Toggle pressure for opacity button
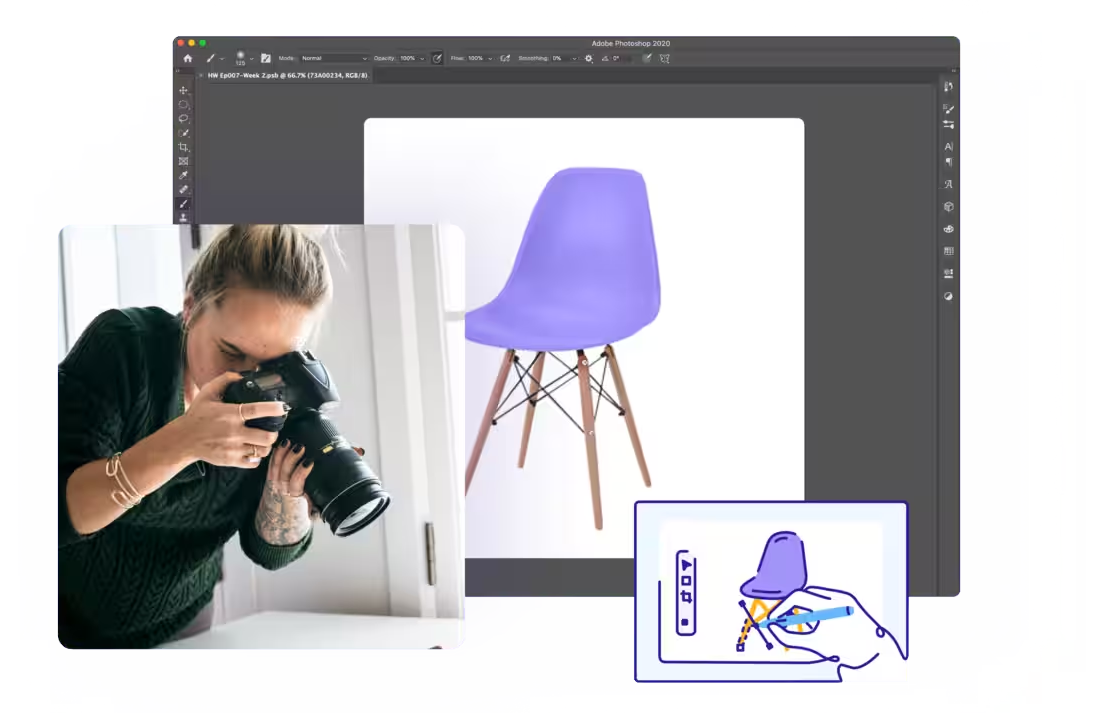Image resolution: width=1100 pixels, height=713 pixels. pos(436,58)
